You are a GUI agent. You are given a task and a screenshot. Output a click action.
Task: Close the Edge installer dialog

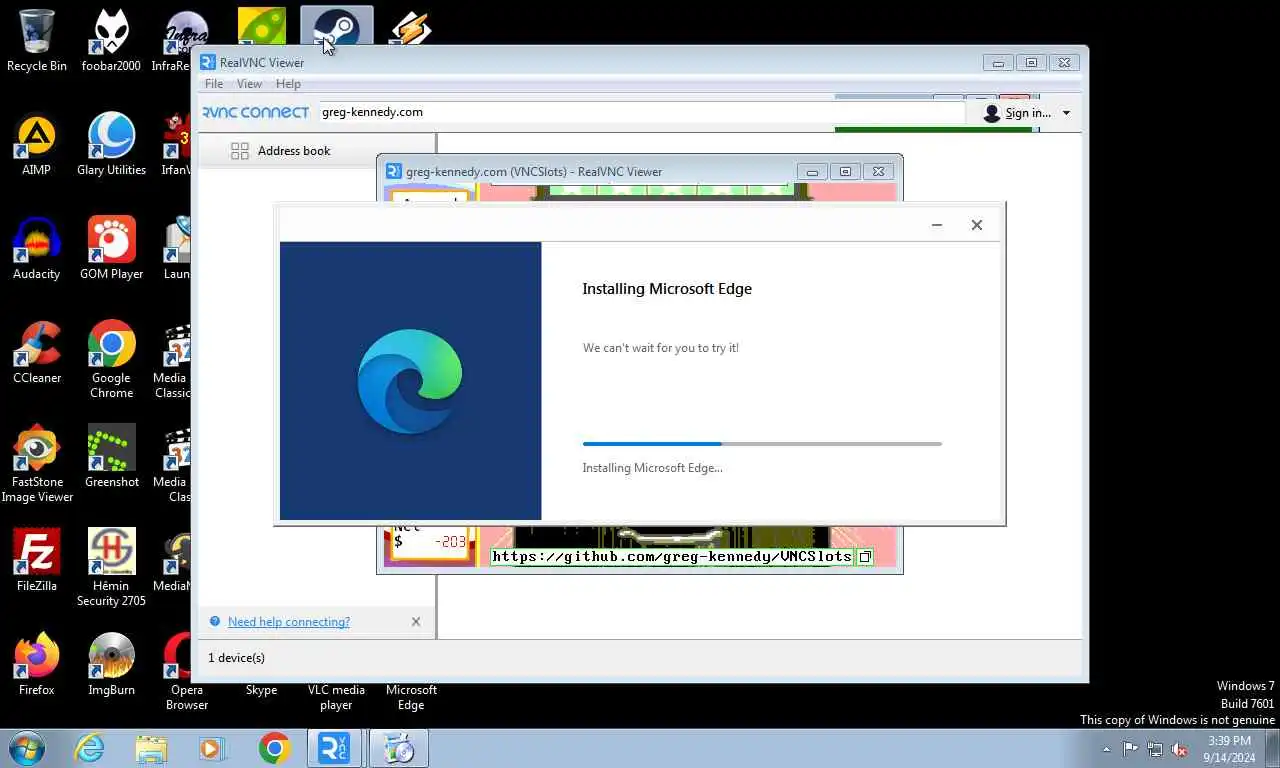click(x=977, y=225)
